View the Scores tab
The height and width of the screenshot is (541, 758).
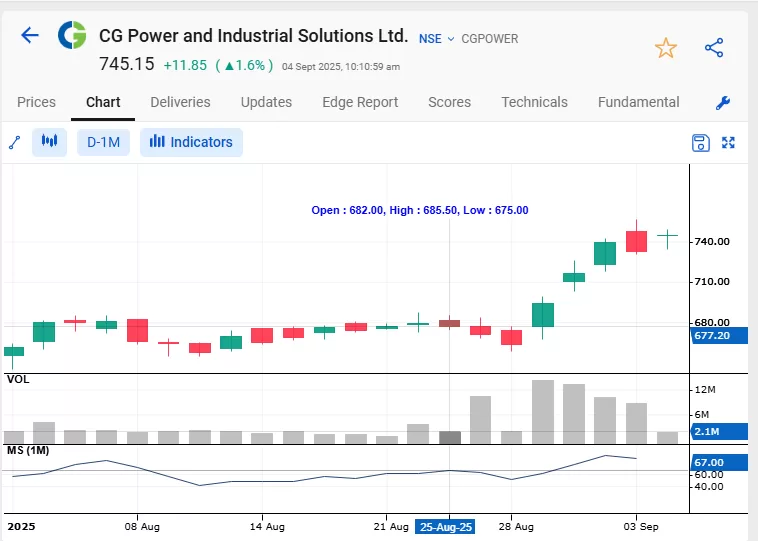(450, 102)
